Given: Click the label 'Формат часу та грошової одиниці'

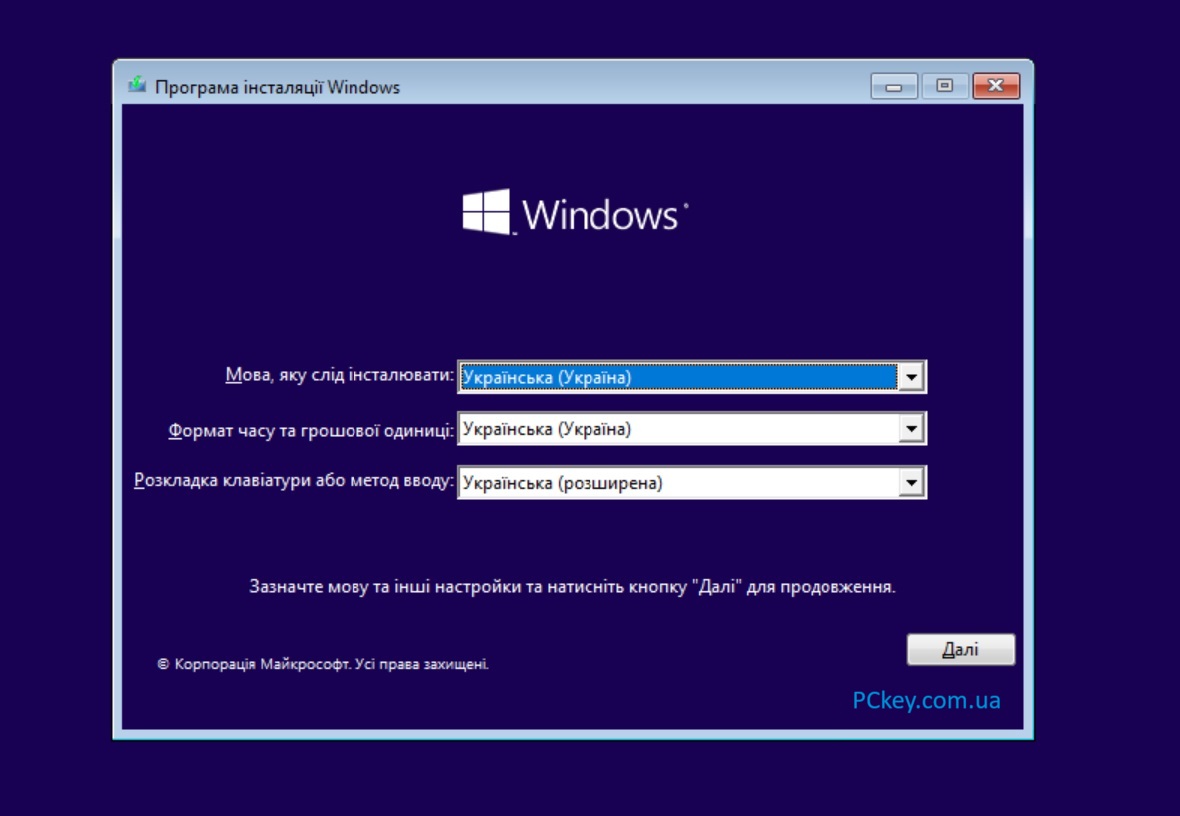Looking at the screenshot, I should click(x=311, y=431).
